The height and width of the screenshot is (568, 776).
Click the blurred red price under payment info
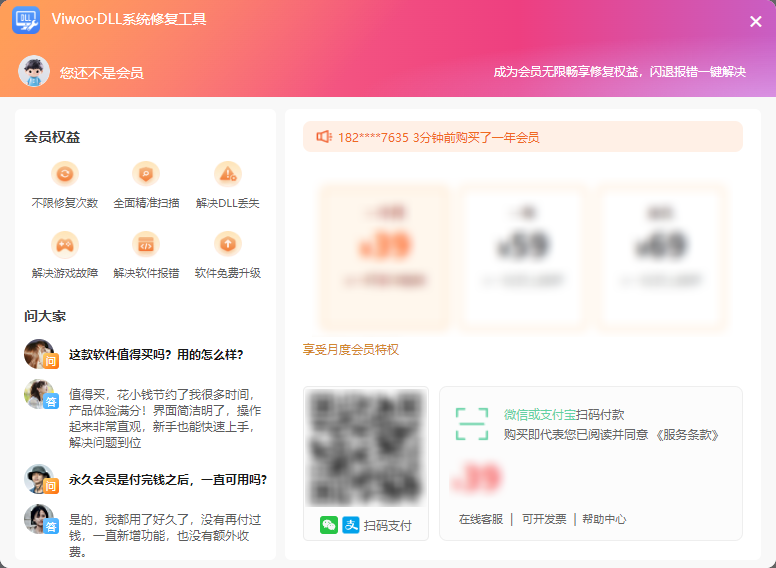[x=476, y=477]
